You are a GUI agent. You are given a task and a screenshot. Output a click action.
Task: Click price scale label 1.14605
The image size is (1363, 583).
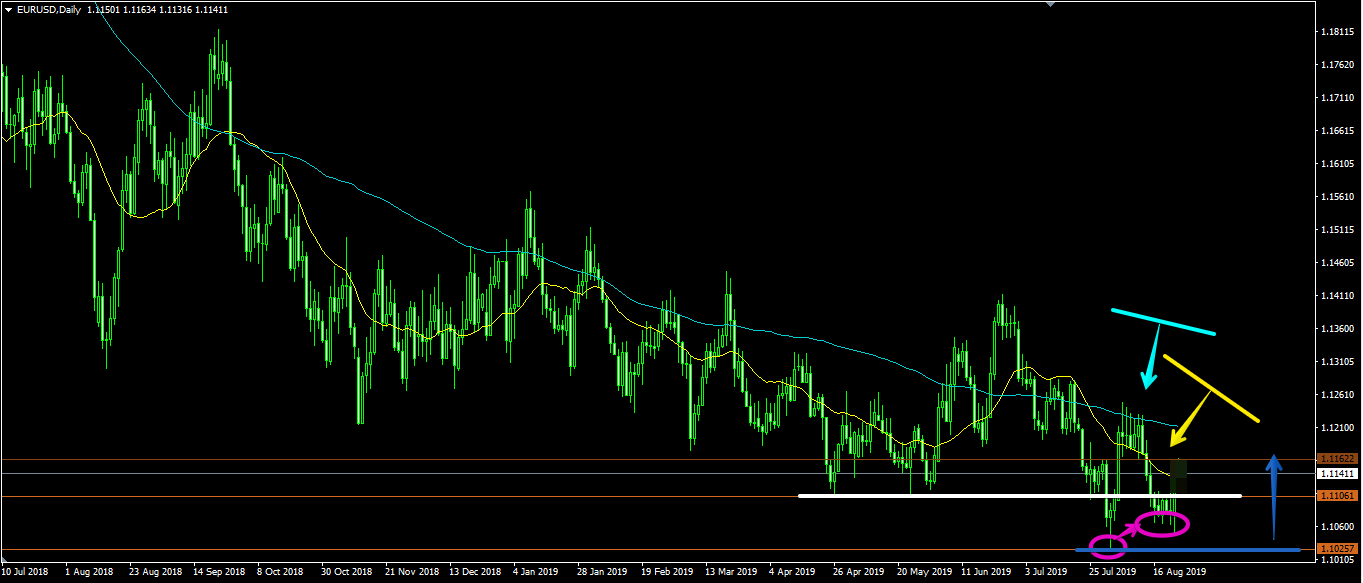(1336, 263)
